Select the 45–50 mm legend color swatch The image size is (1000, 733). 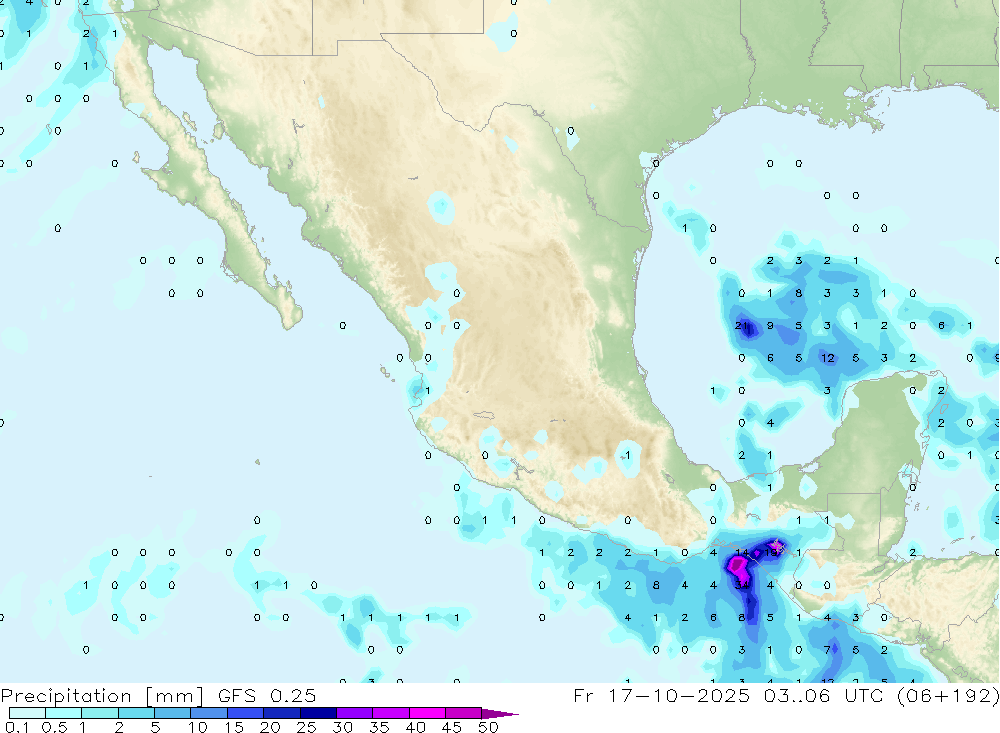464,713
